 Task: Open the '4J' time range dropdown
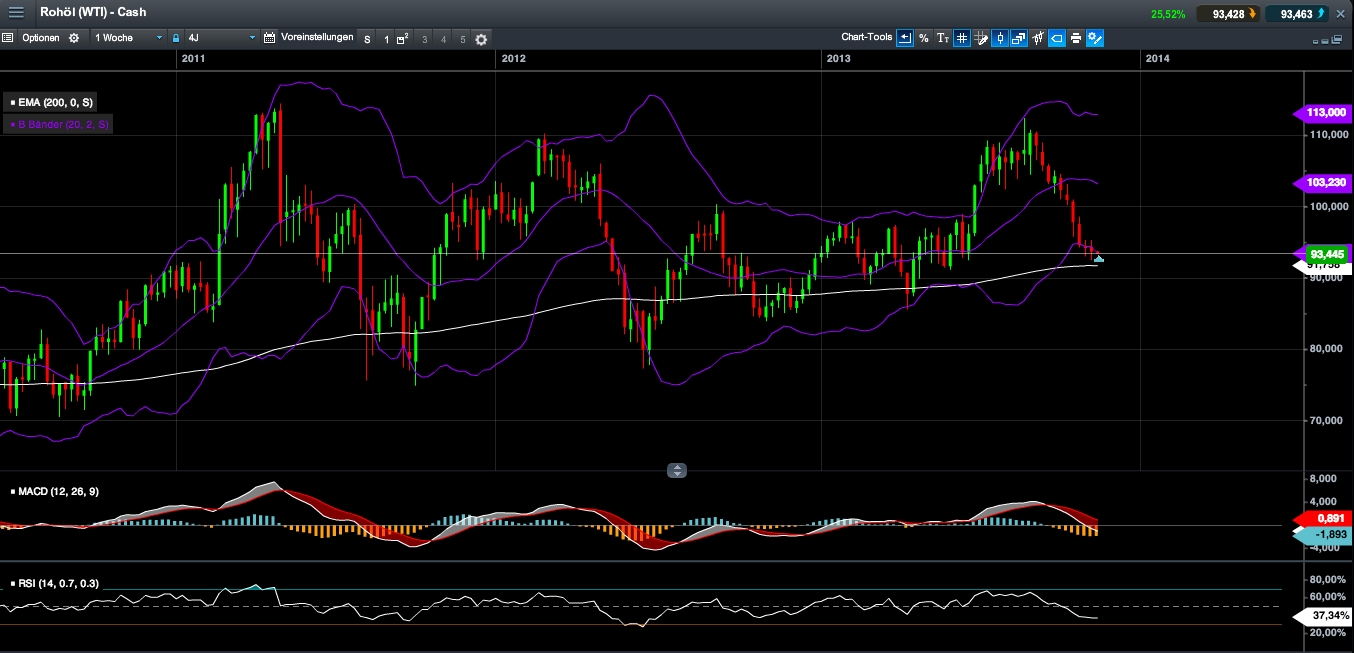pyautogui.click(x=220, y=38)
